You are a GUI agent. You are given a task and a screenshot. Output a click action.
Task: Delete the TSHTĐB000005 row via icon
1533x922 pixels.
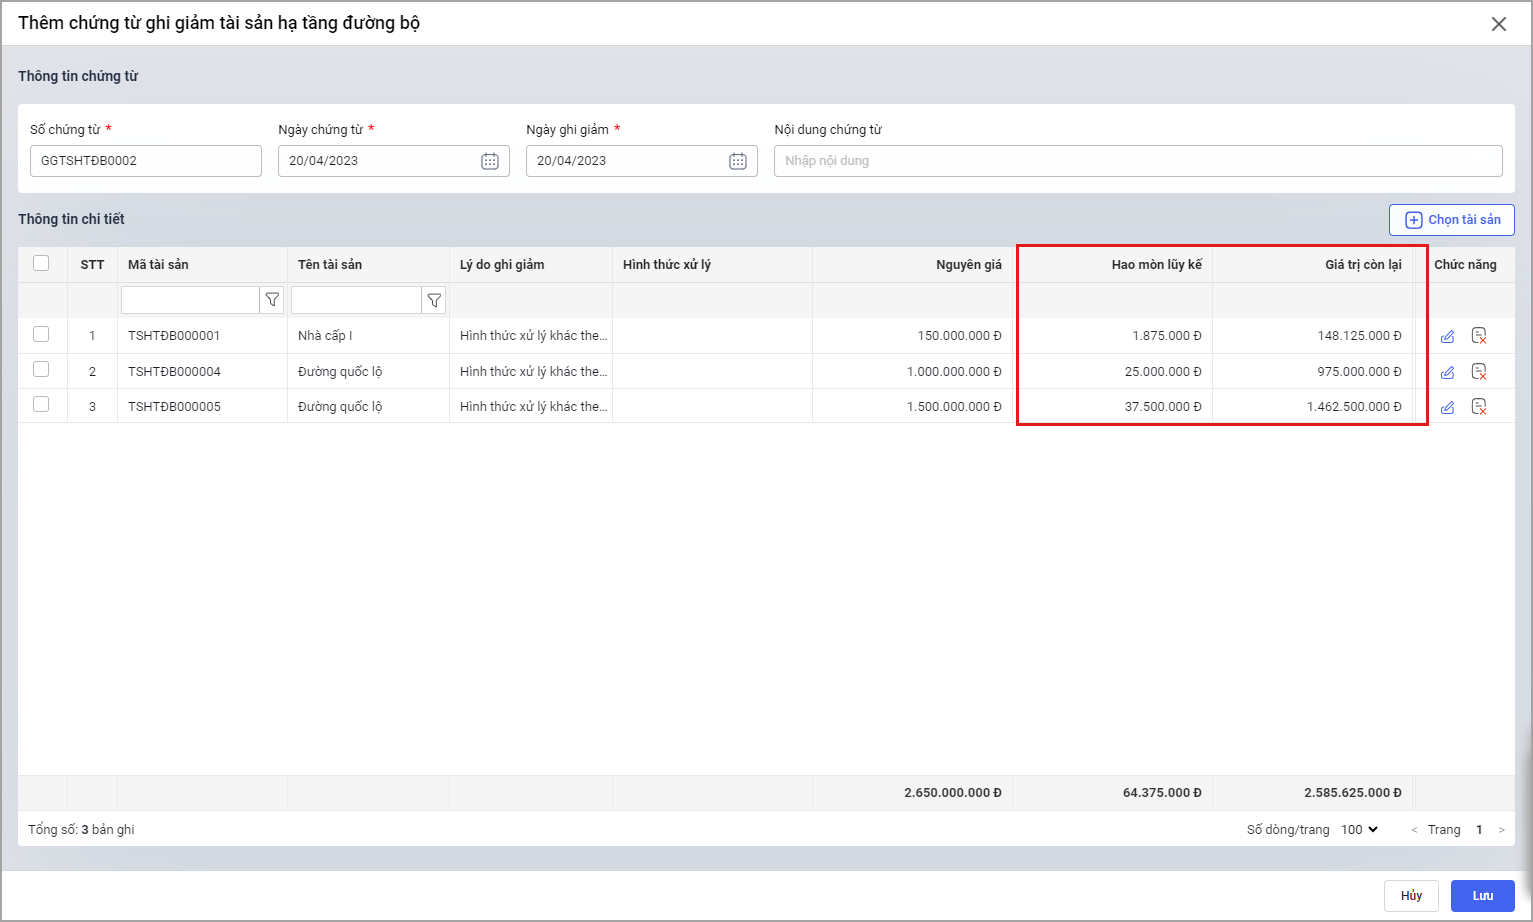coord(1479,407)
